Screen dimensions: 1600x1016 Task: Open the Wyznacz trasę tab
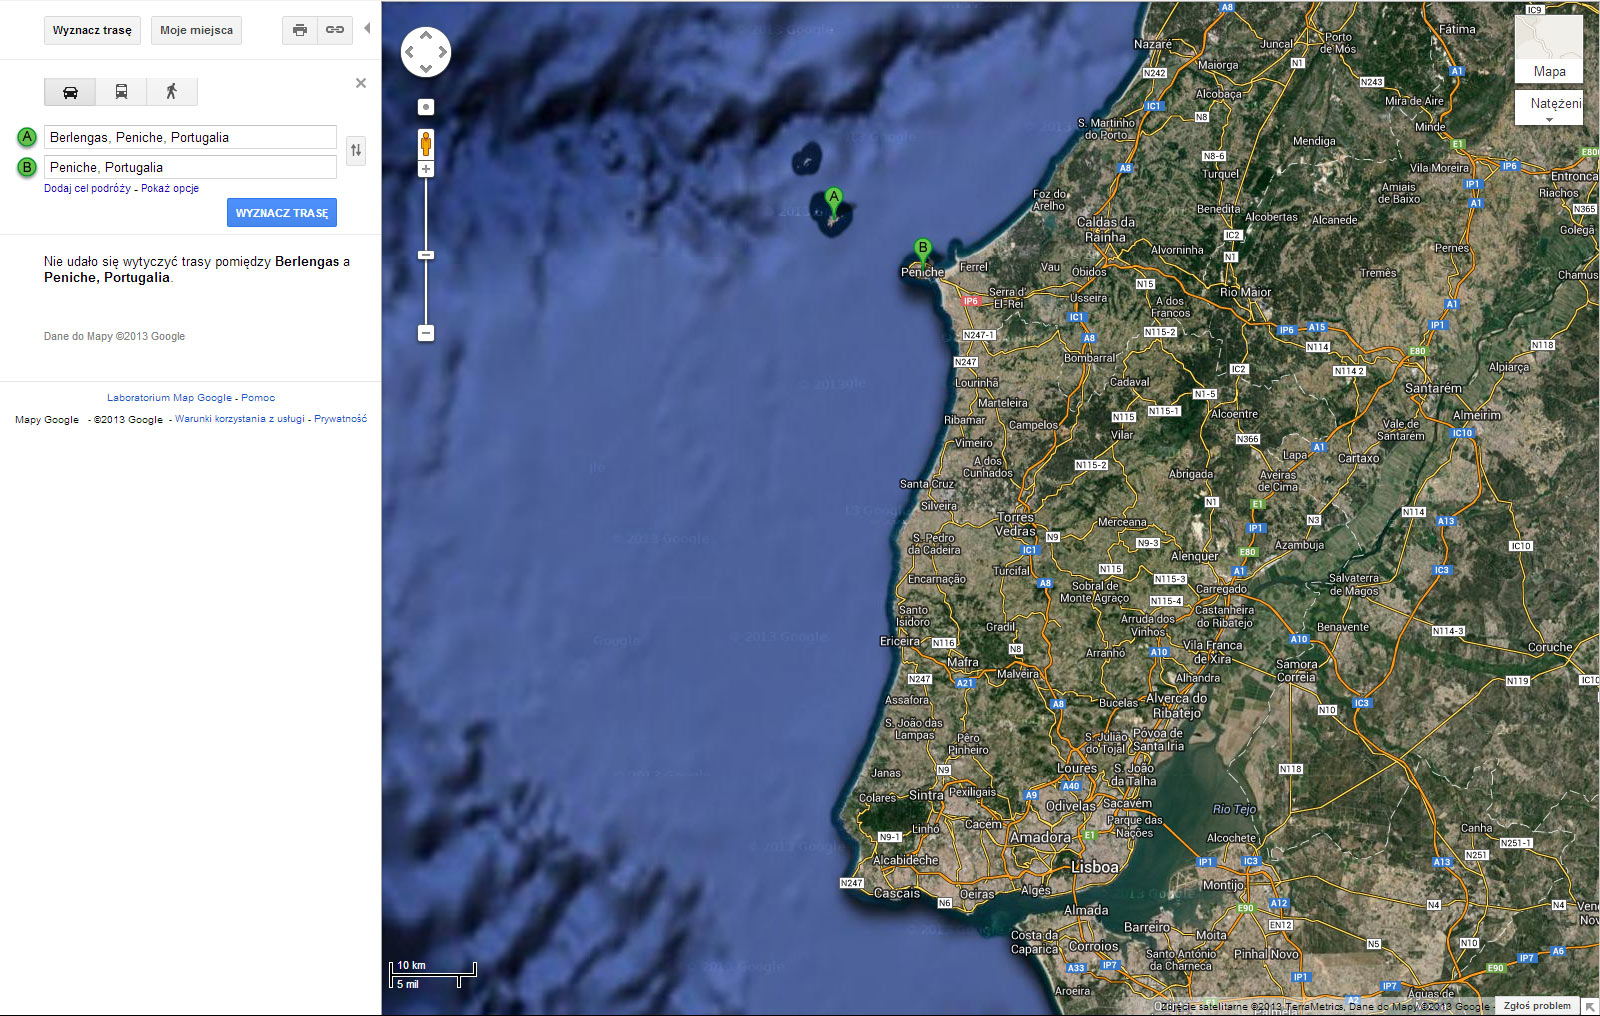click(x=92, y=30)
